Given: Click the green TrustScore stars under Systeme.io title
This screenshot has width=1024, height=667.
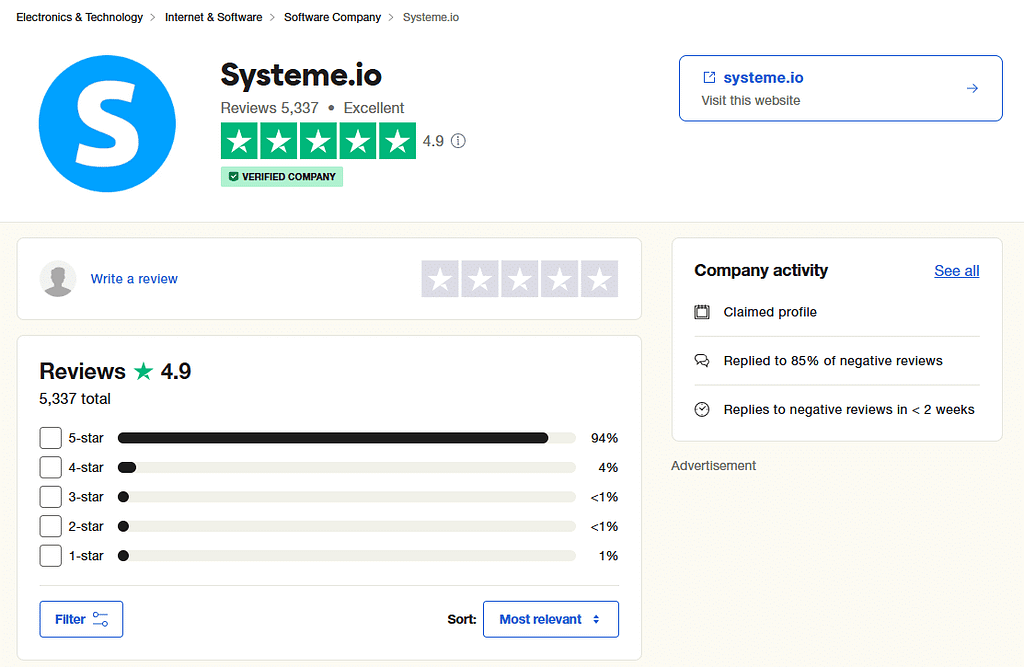Looking at the screenshot, I should [x=318, y=140].
